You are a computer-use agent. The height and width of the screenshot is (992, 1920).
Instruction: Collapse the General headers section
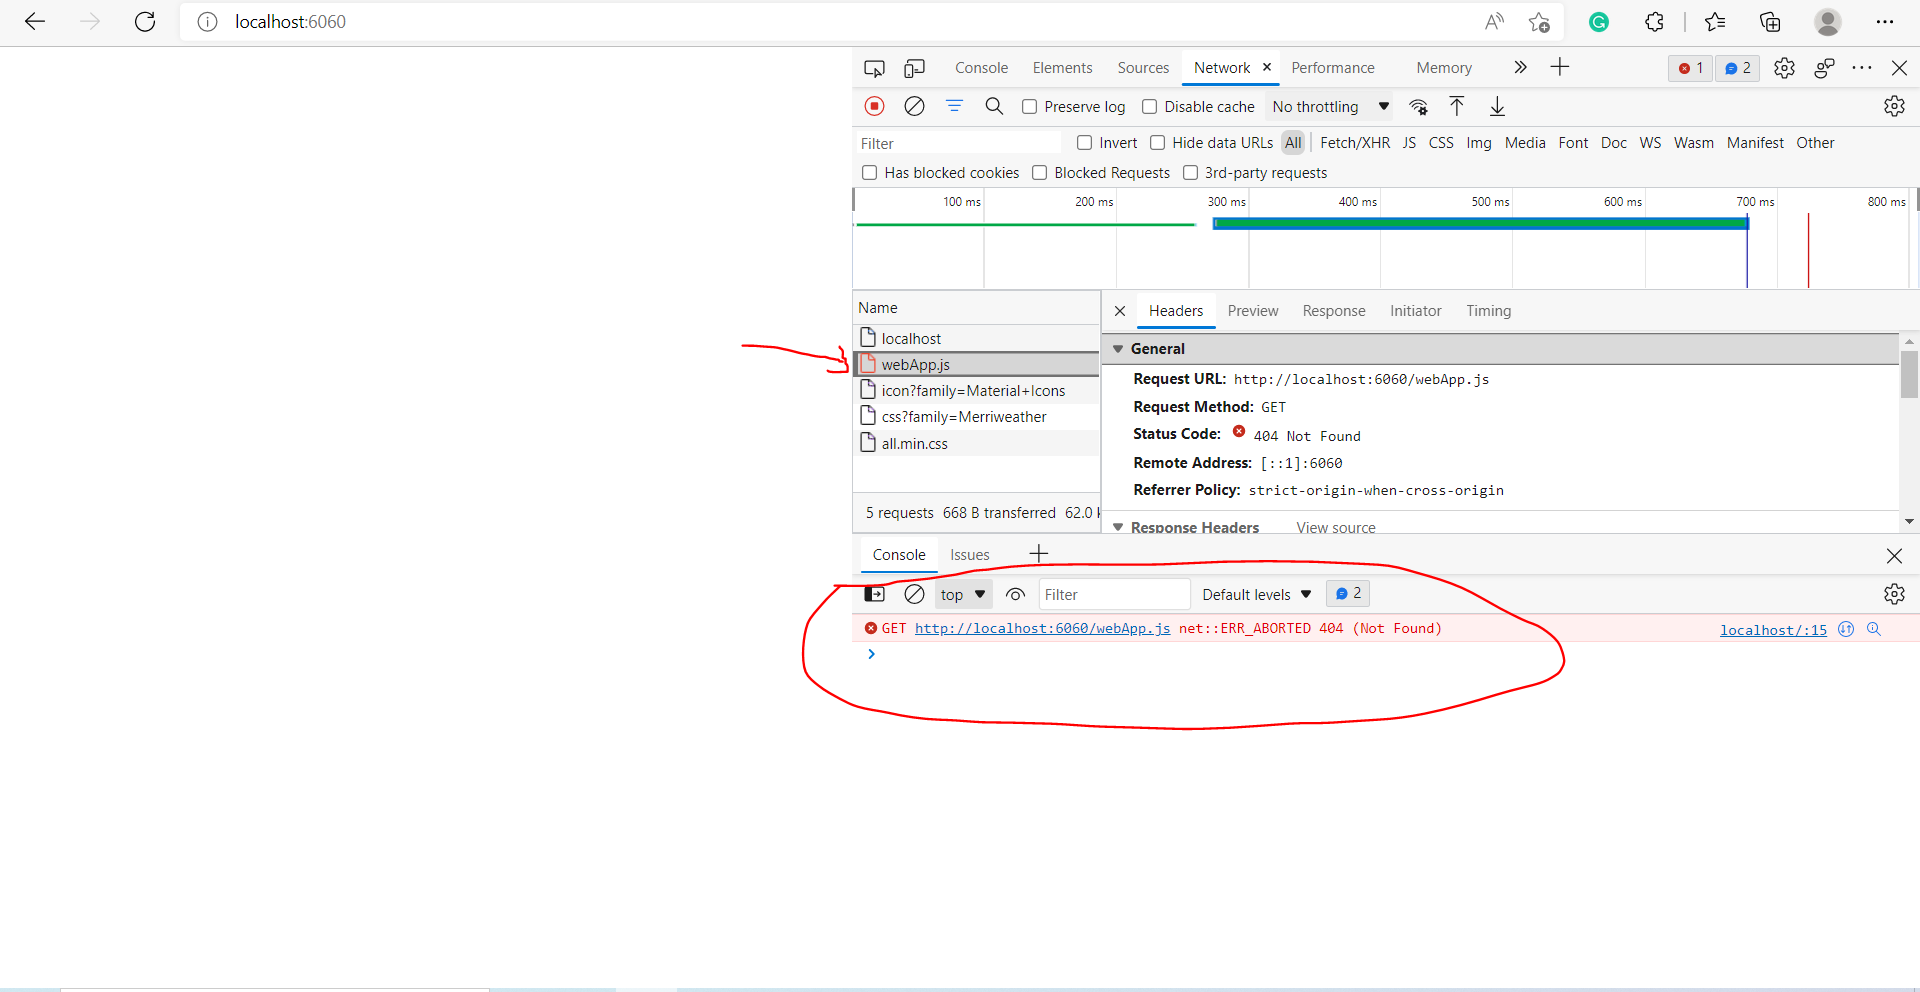1119,349
